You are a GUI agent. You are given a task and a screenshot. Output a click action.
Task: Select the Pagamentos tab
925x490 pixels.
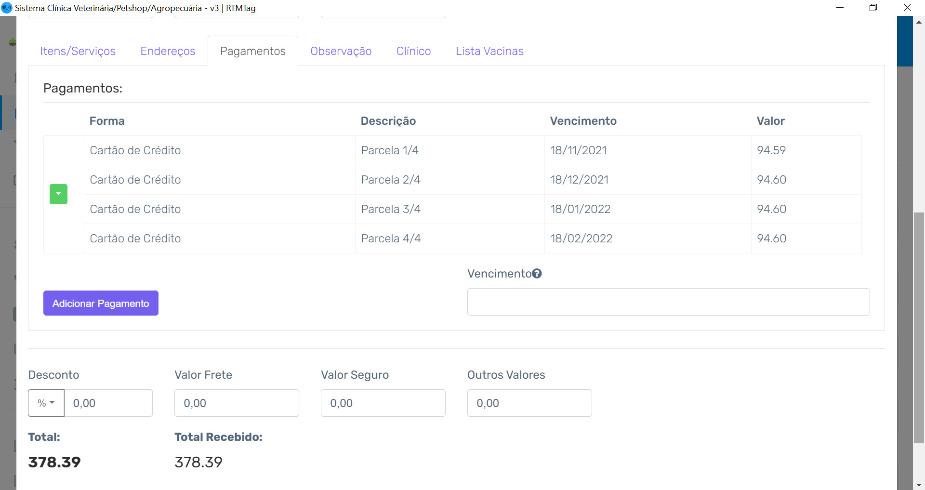click(x=252, y=51)
